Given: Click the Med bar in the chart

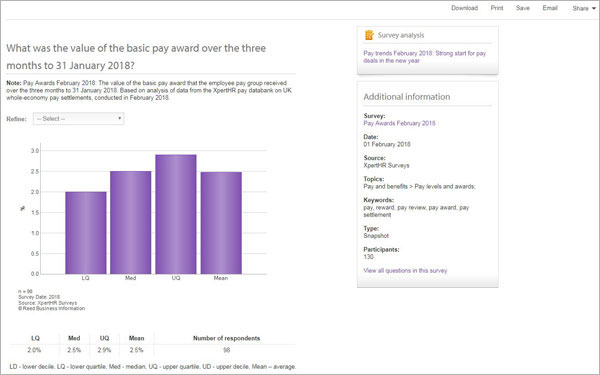Looking at the screenshot, I should tap(131, 222).
